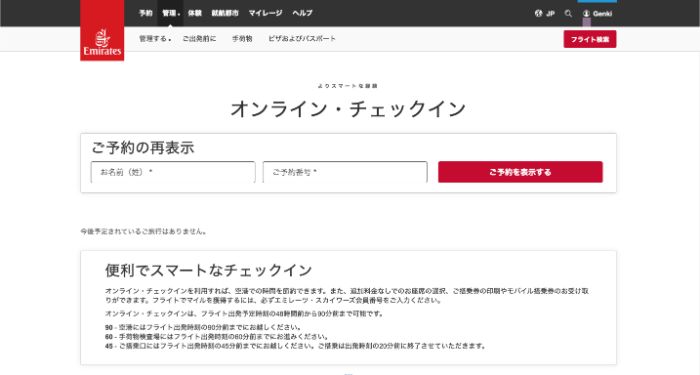Open the search magnifier icon
Image resolution: width=700 pixels, height=375 pixels.
(x=568, y=13)
